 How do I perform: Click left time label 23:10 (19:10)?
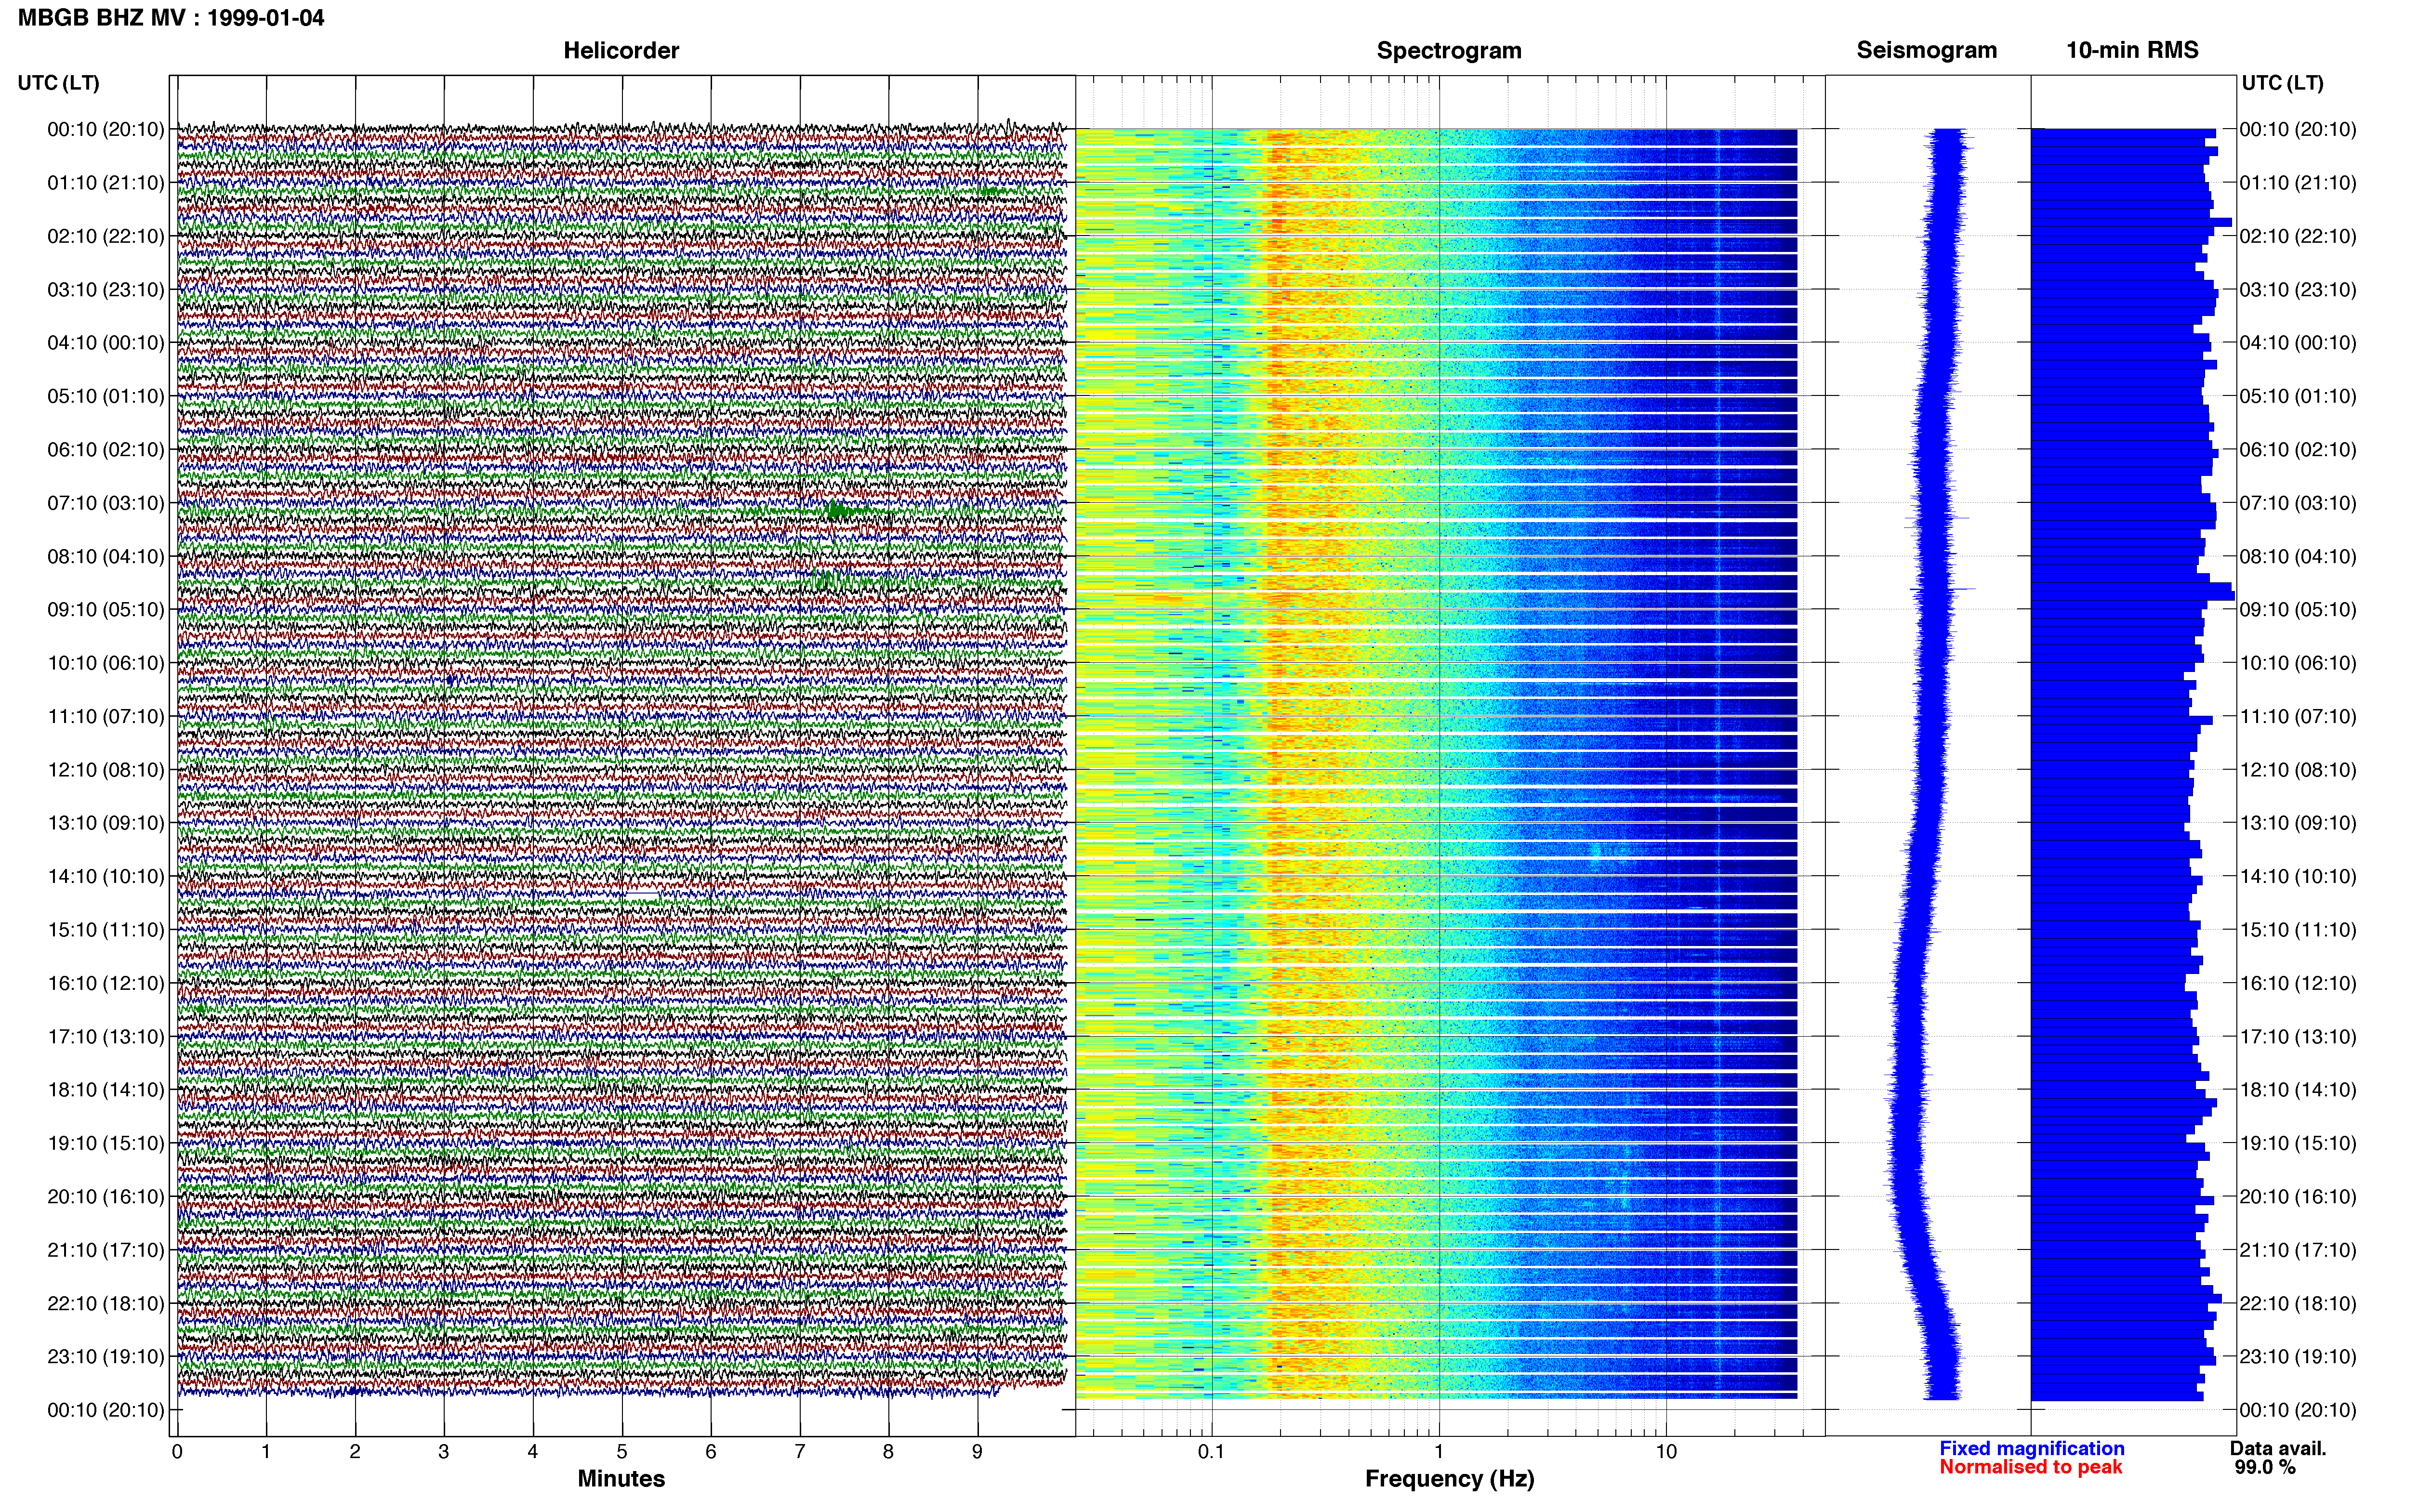[106, 1357]
